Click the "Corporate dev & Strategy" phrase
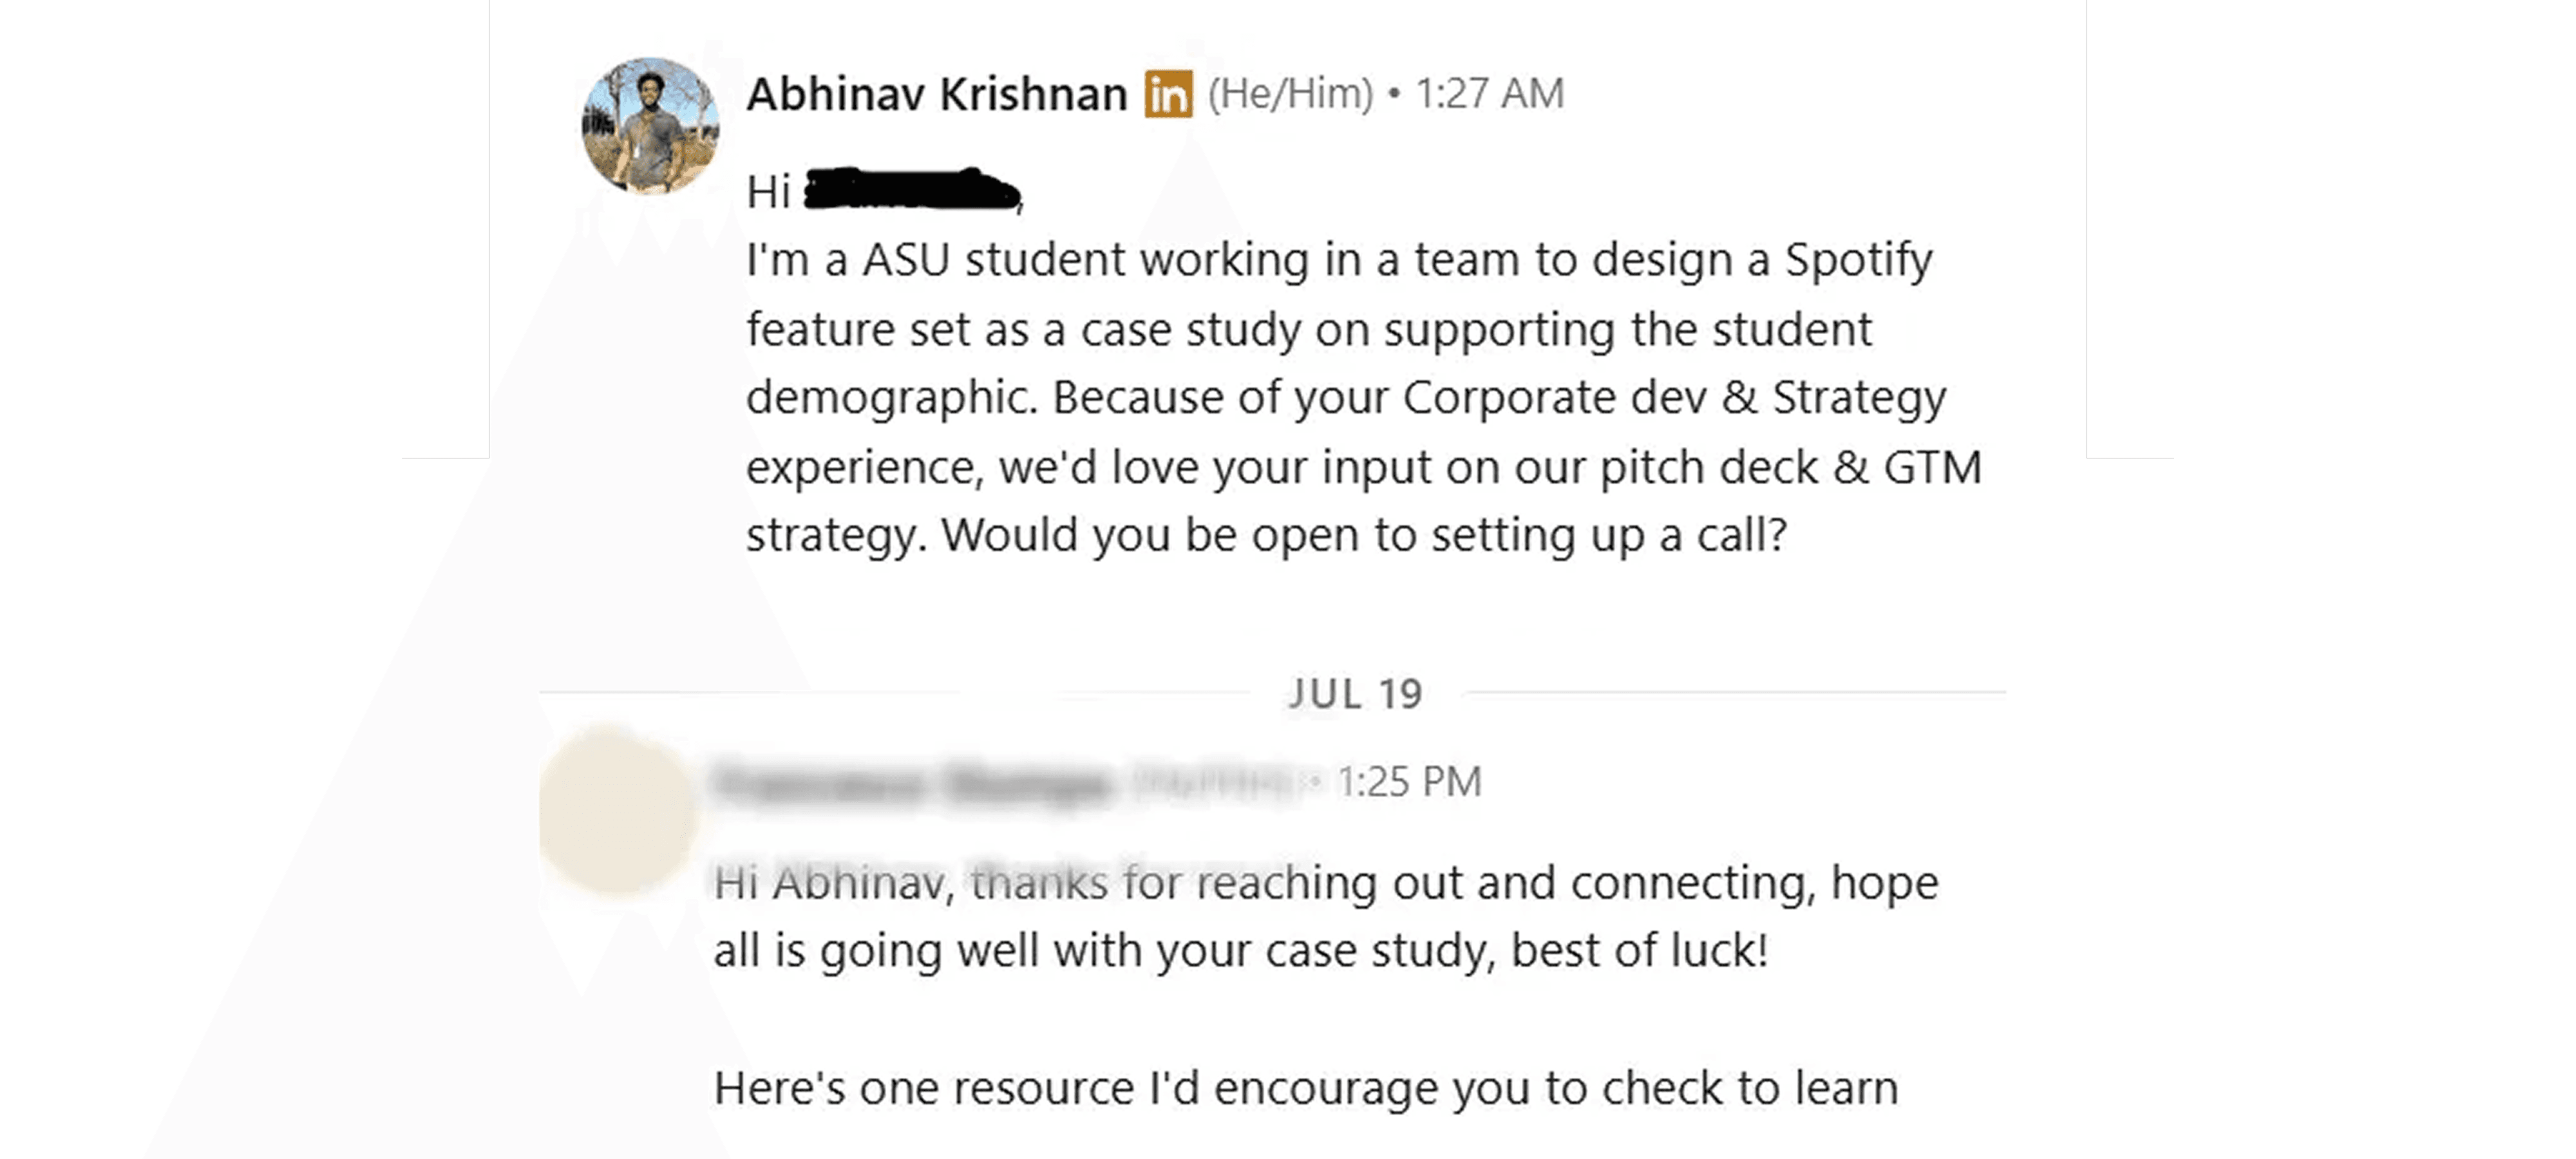The image size is (2576, 1159). point(1674,398)
